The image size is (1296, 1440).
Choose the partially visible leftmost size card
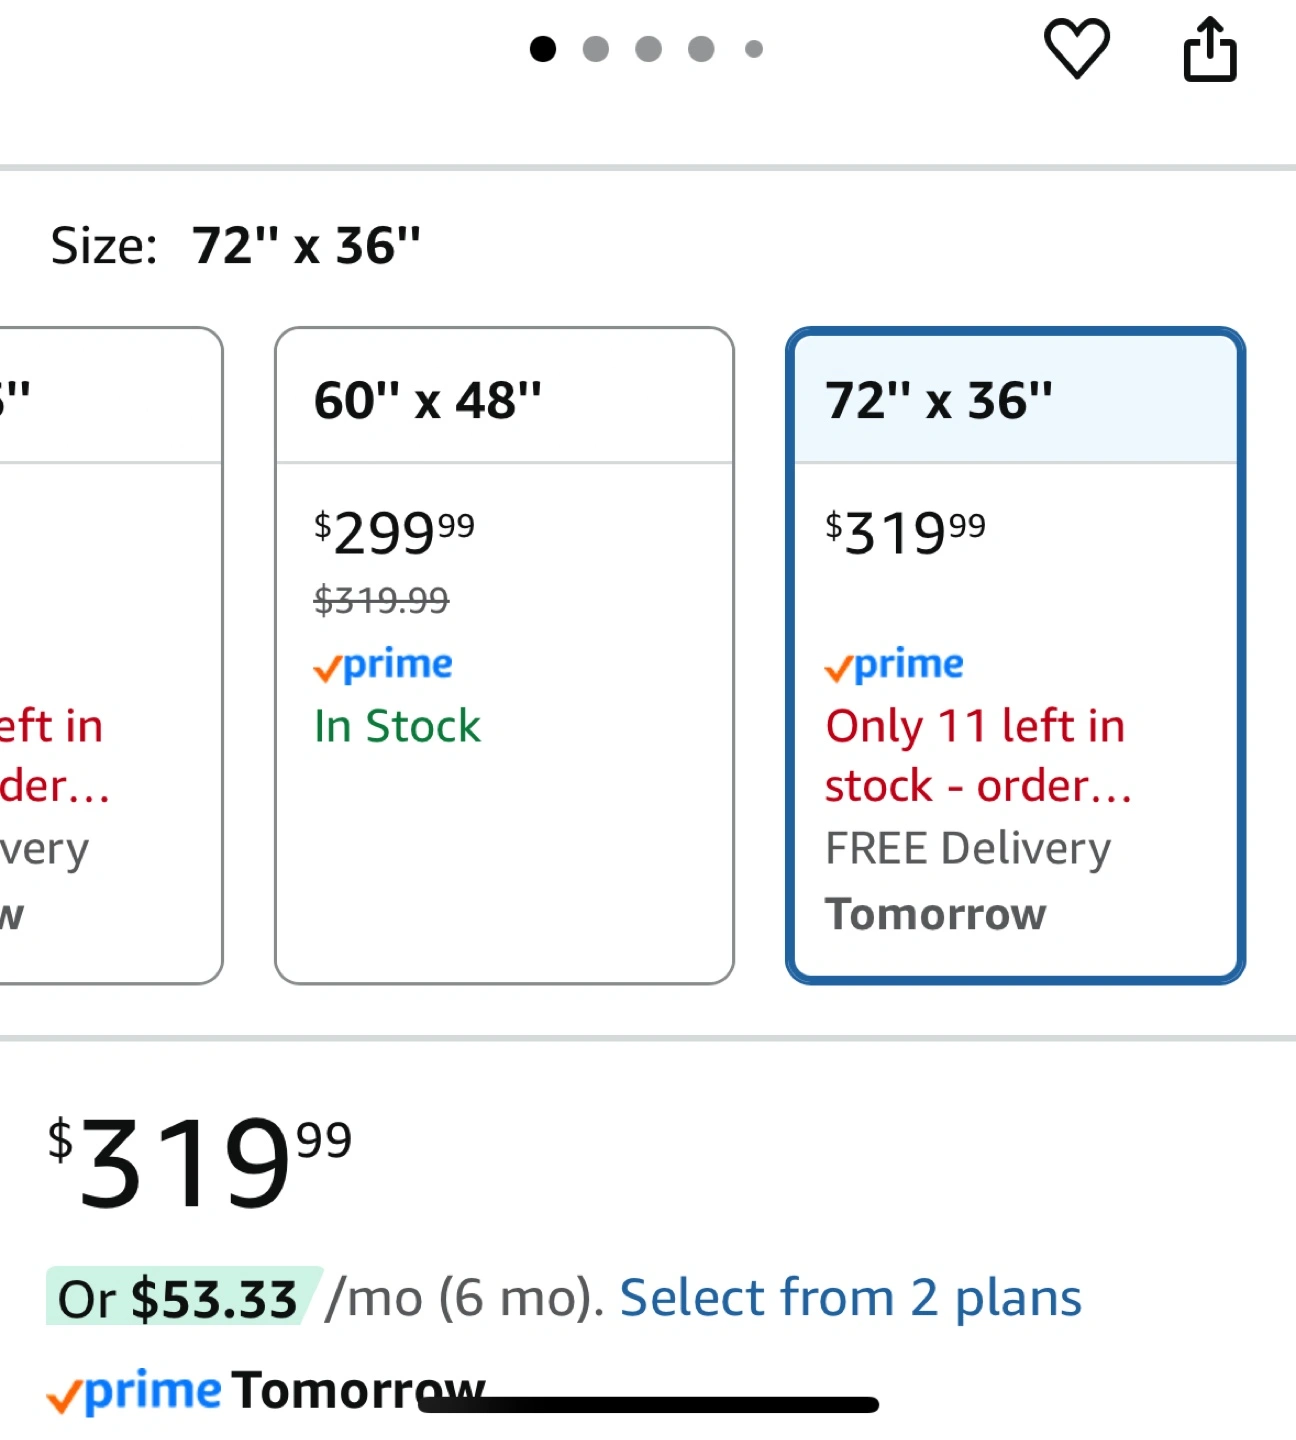pos(110,655)
